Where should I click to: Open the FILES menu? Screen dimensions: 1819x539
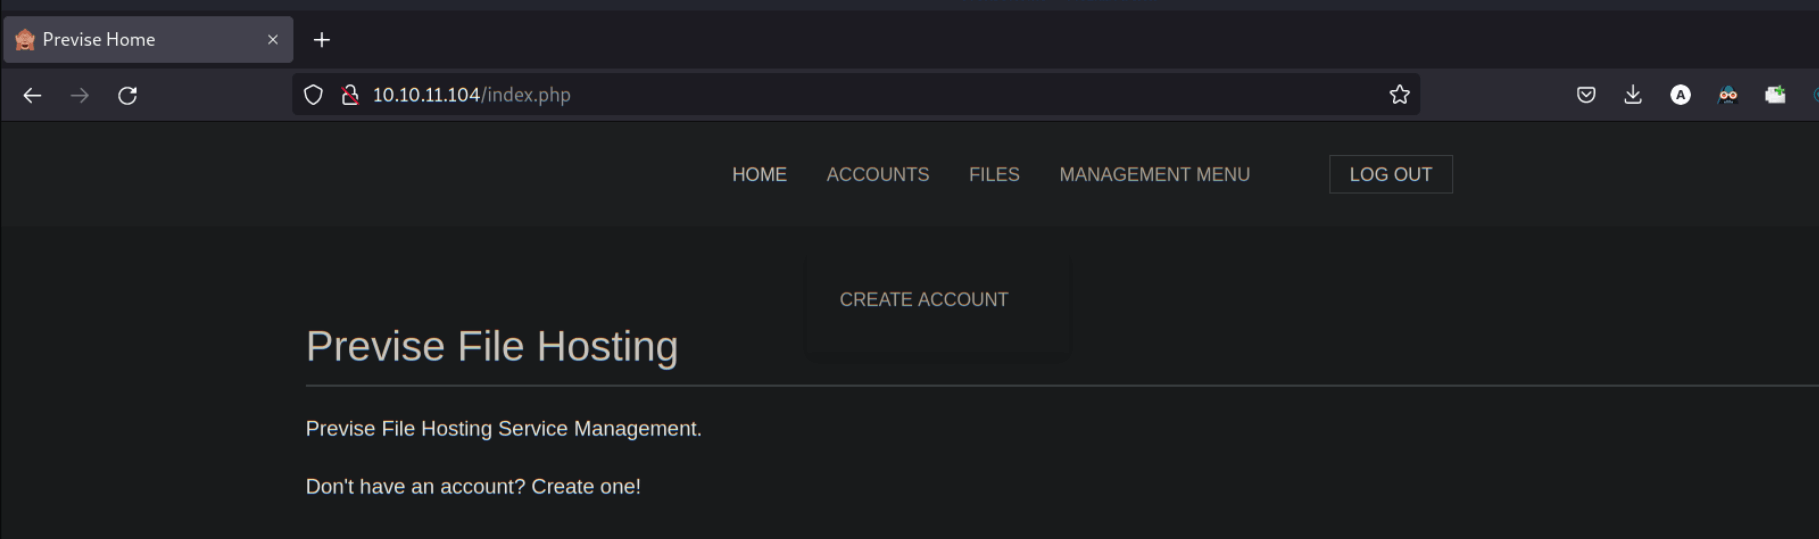994,175
